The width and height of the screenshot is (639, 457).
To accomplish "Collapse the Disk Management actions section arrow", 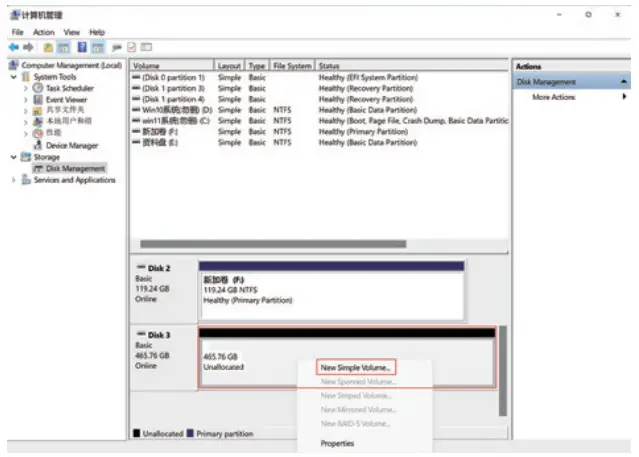I will pos(624,82).
